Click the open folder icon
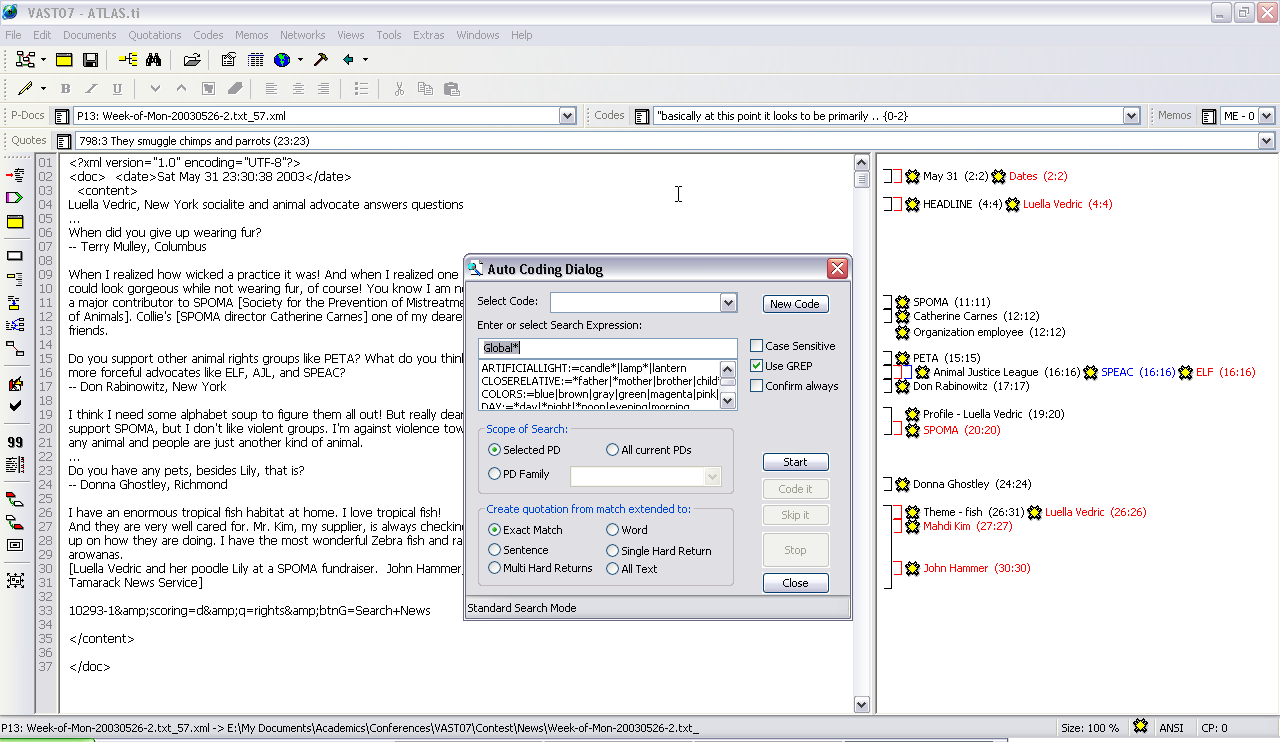 192,60
